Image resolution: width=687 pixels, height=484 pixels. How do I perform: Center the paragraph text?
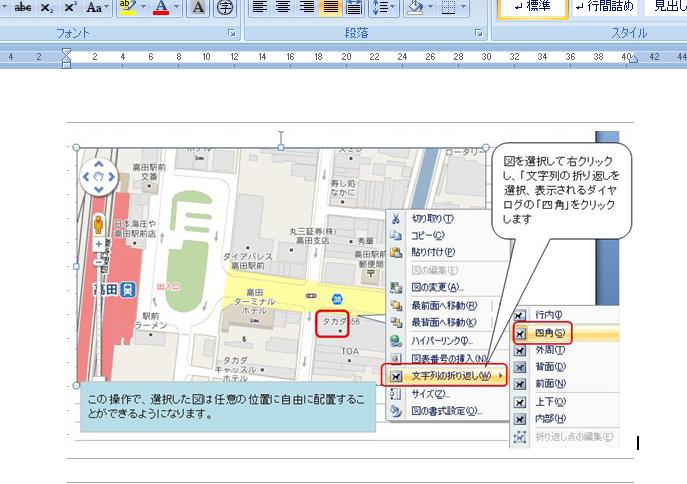click(283, 7)
